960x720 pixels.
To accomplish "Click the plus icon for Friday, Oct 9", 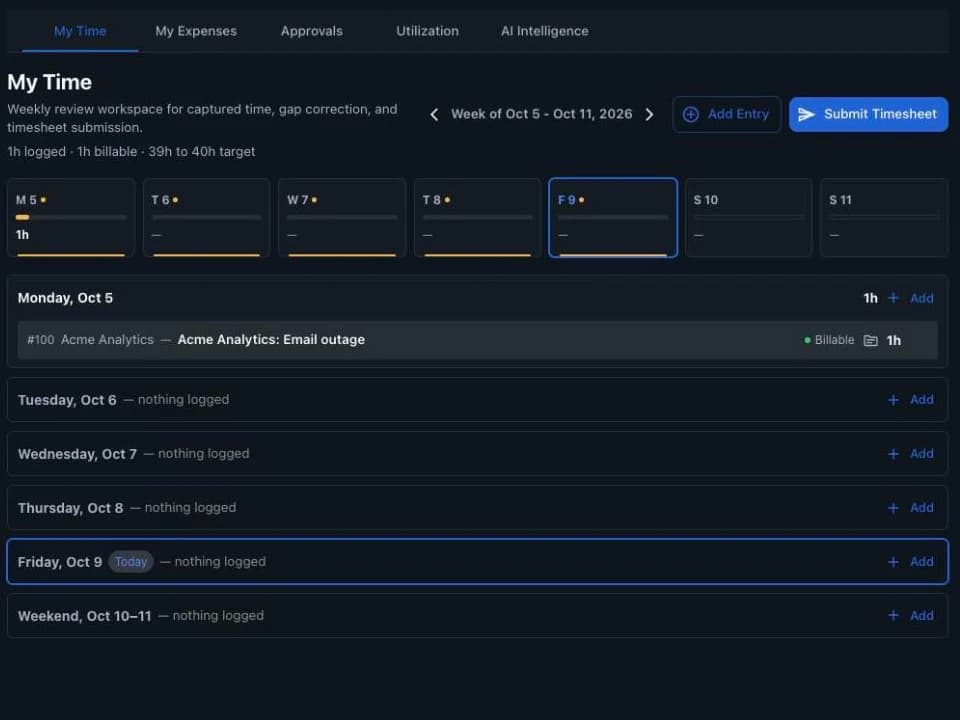I will [893, 561].
